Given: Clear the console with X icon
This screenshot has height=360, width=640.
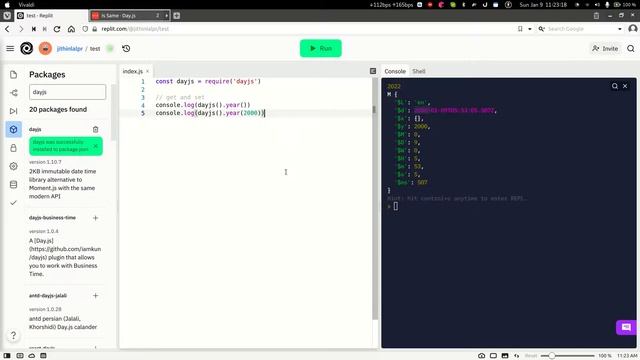Looking at the screenshot, I should coord(625,86).
